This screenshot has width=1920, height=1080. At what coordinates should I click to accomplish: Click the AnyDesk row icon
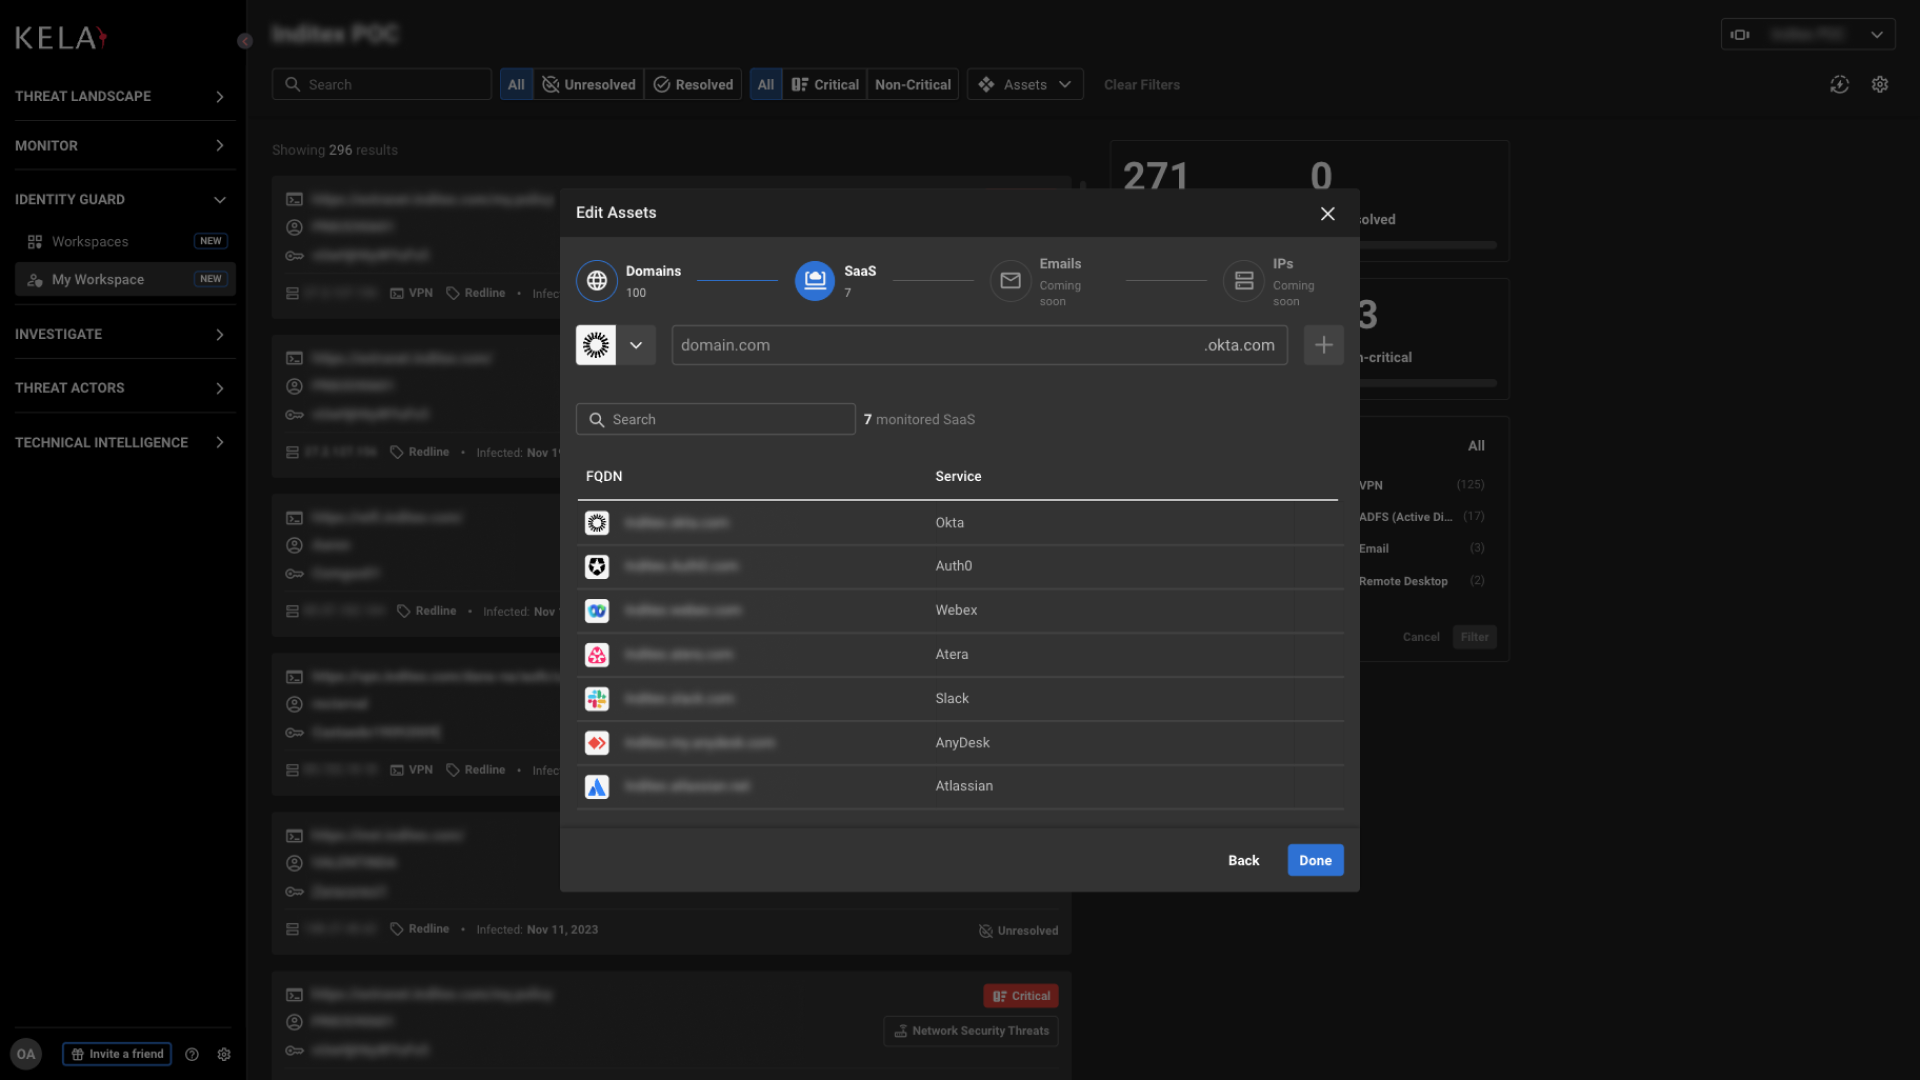point(597,743)
